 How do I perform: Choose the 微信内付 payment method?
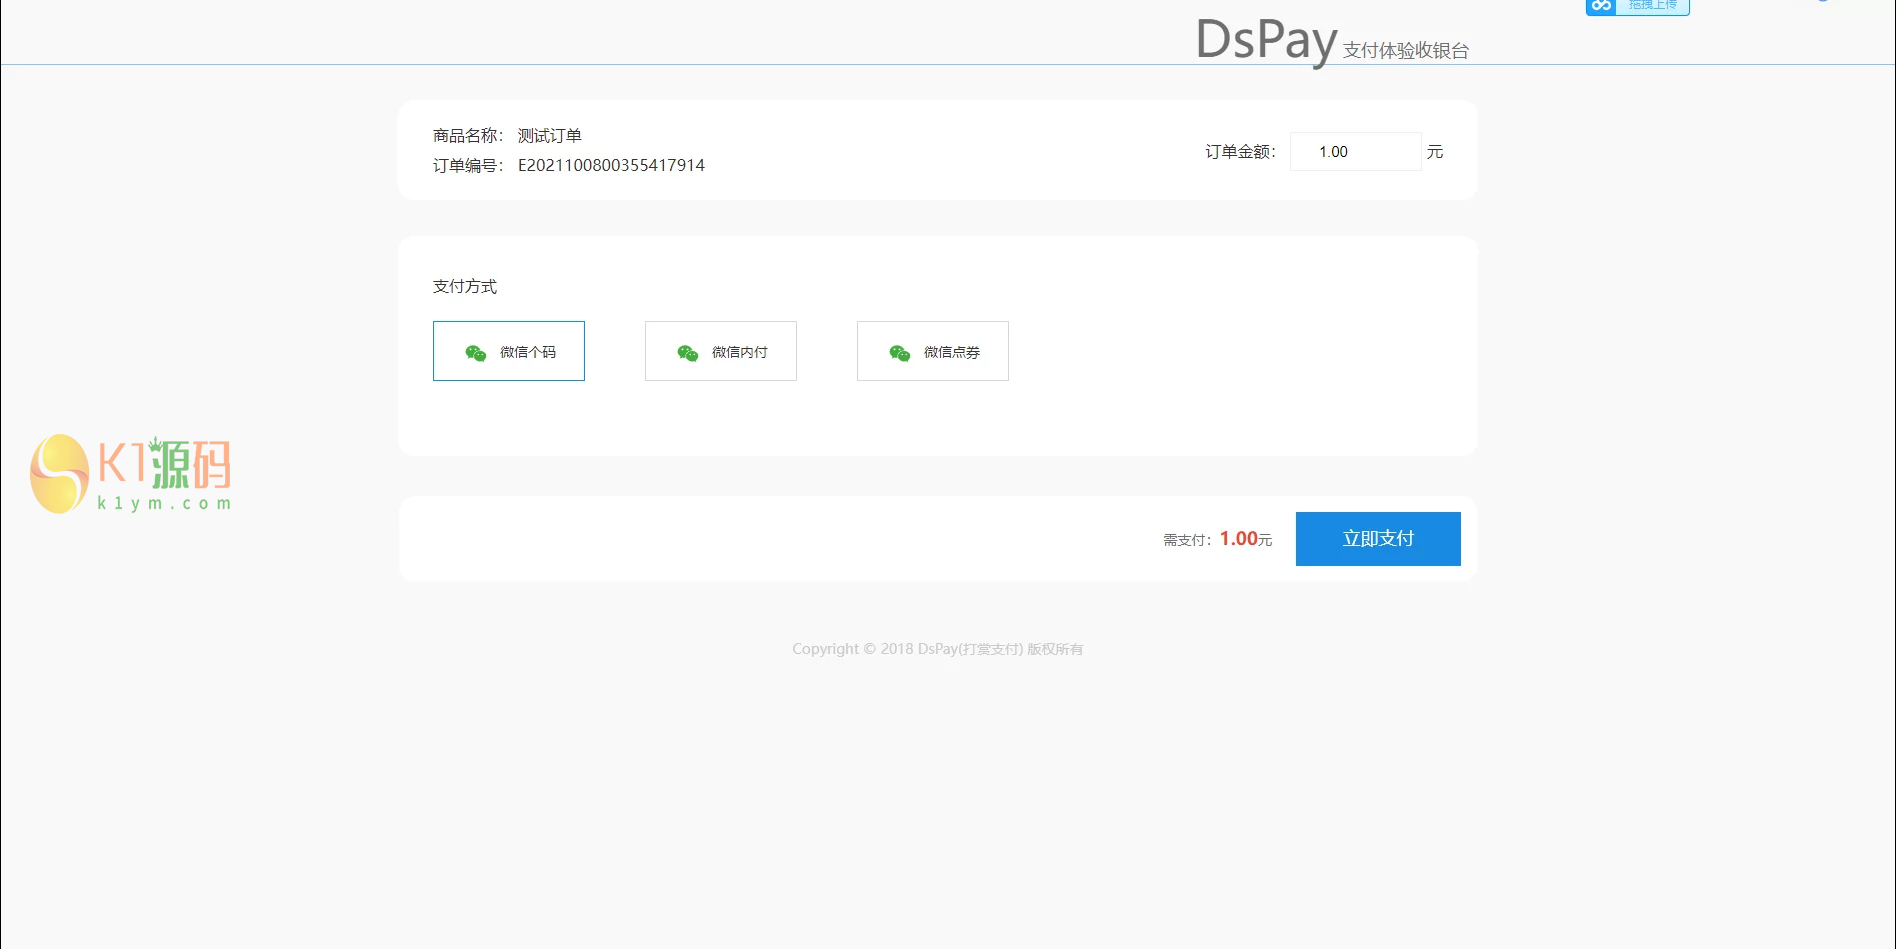tap(721, 351)
